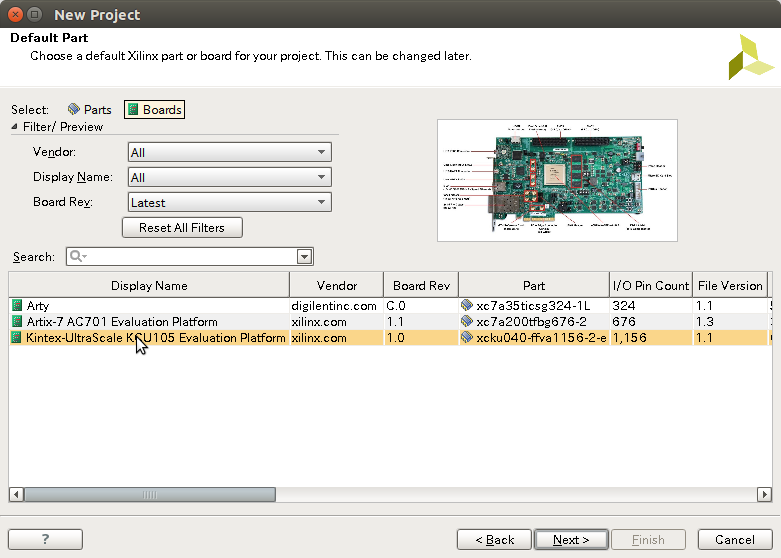The height and width of the screenshot is (558, 781).
Task: Click the Kintex-UltraScale KCU105 board icon
Action: pyautogui.click(x=17, y=337)
